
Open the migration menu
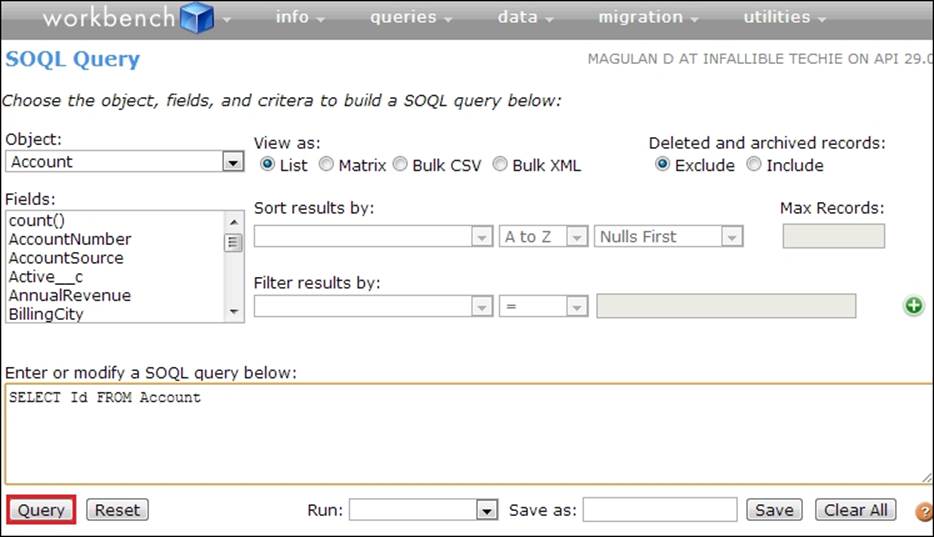pos(648,18)
